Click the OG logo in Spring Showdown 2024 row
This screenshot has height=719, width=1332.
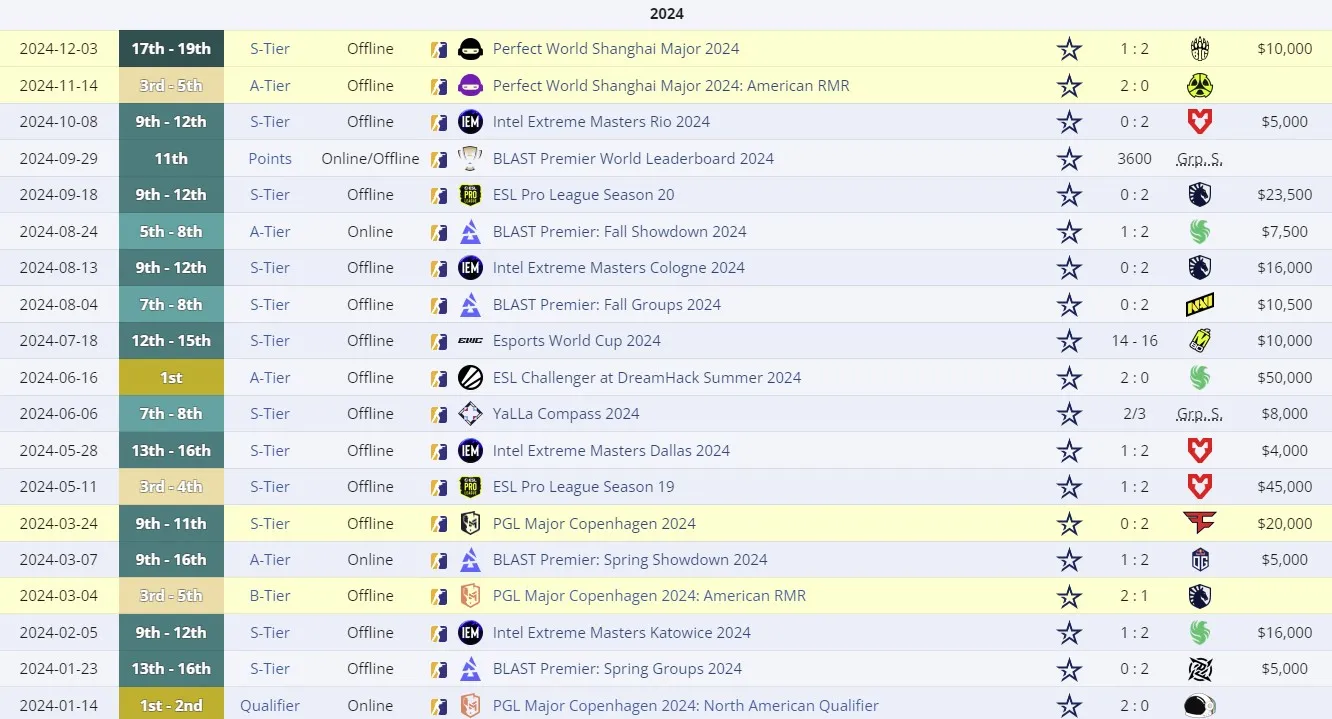tap(1200, 560)
